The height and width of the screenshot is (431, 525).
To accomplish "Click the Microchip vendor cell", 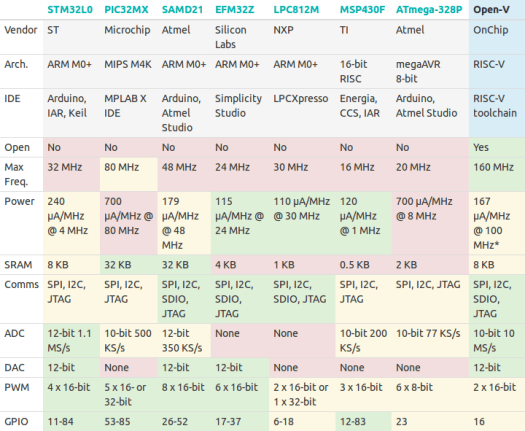I will [x=129, y=37].
